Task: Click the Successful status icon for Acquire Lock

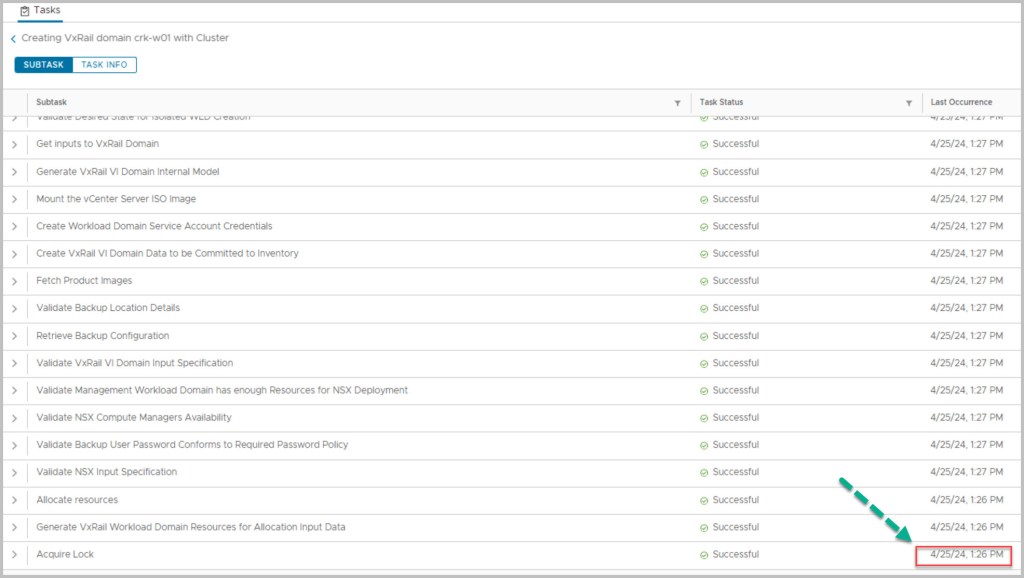Action: pos(704,554)
